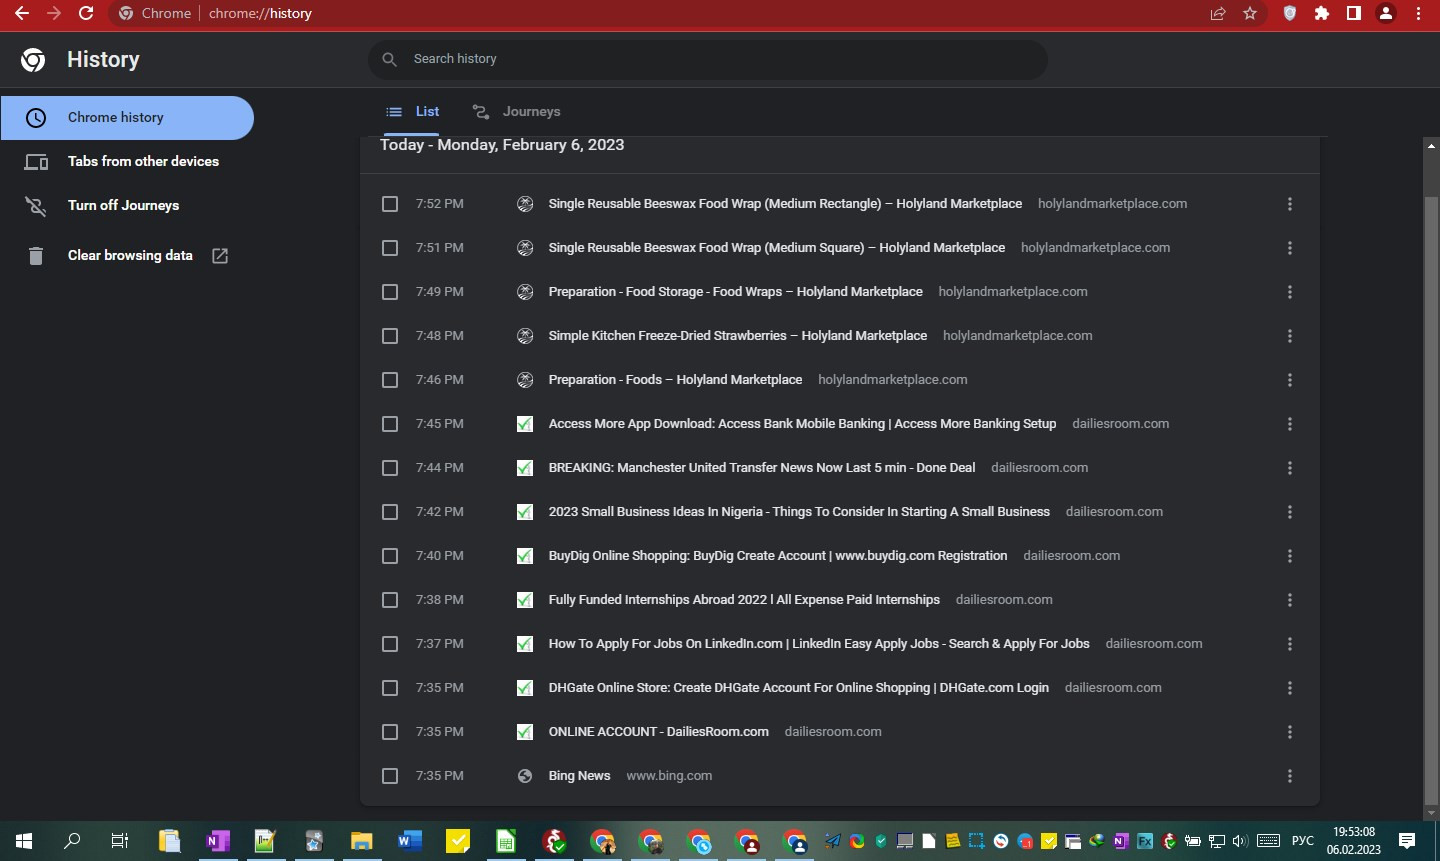
Task: Tick checkbox for Bing News entry
Action: coord(390,776)
